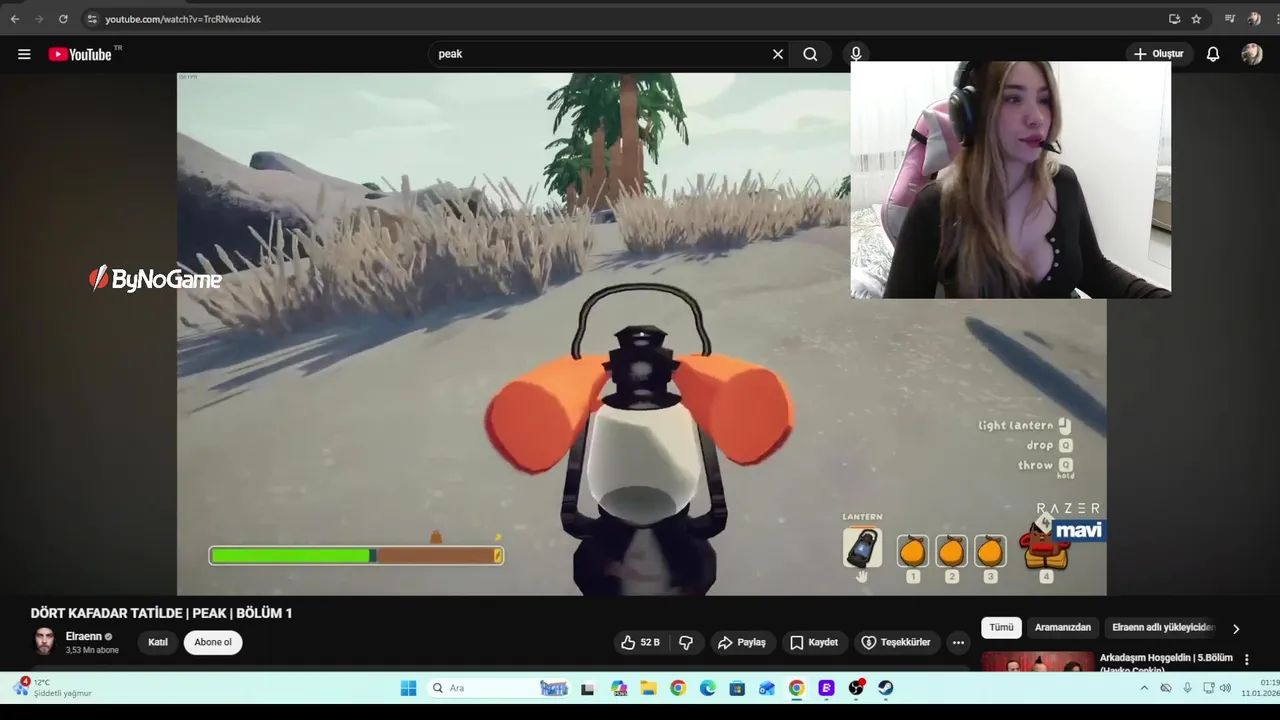The width and height of the screenshot is (1280, 720).
Task: Open YouTube account avatar menu
Action: [1252, 54]
